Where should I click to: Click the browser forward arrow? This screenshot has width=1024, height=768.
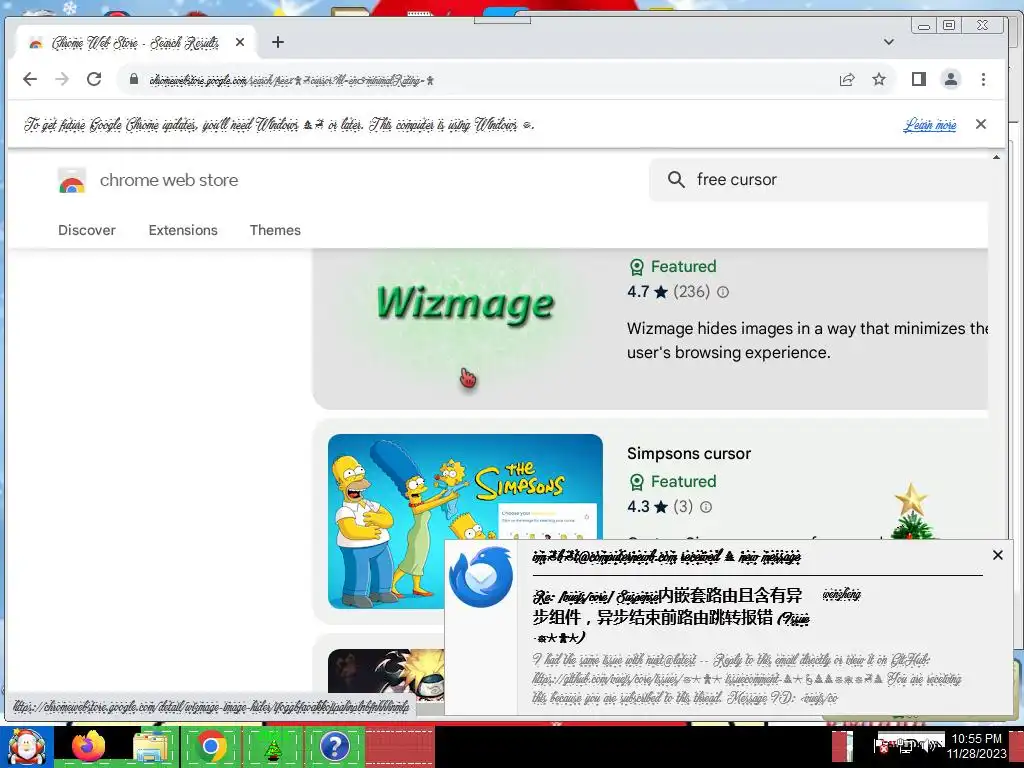click(x=62, y=80)
